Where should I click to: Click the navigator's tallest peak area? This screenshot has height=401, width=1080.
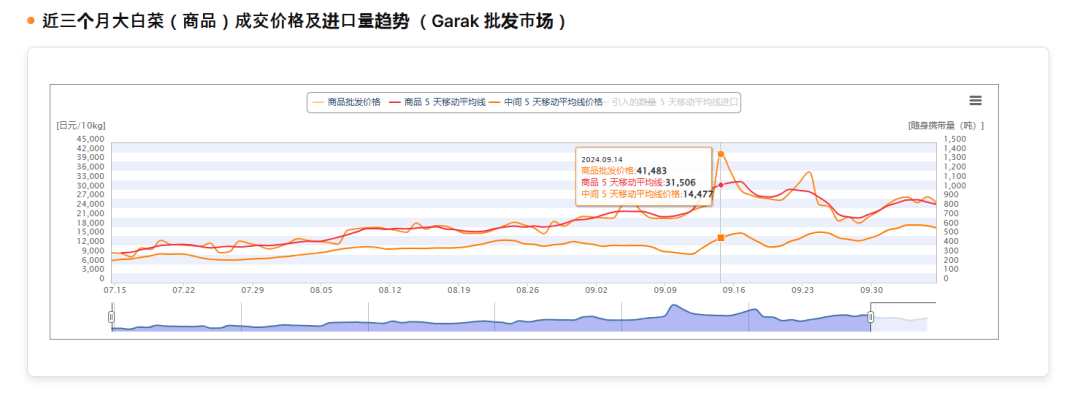(675, 312)
